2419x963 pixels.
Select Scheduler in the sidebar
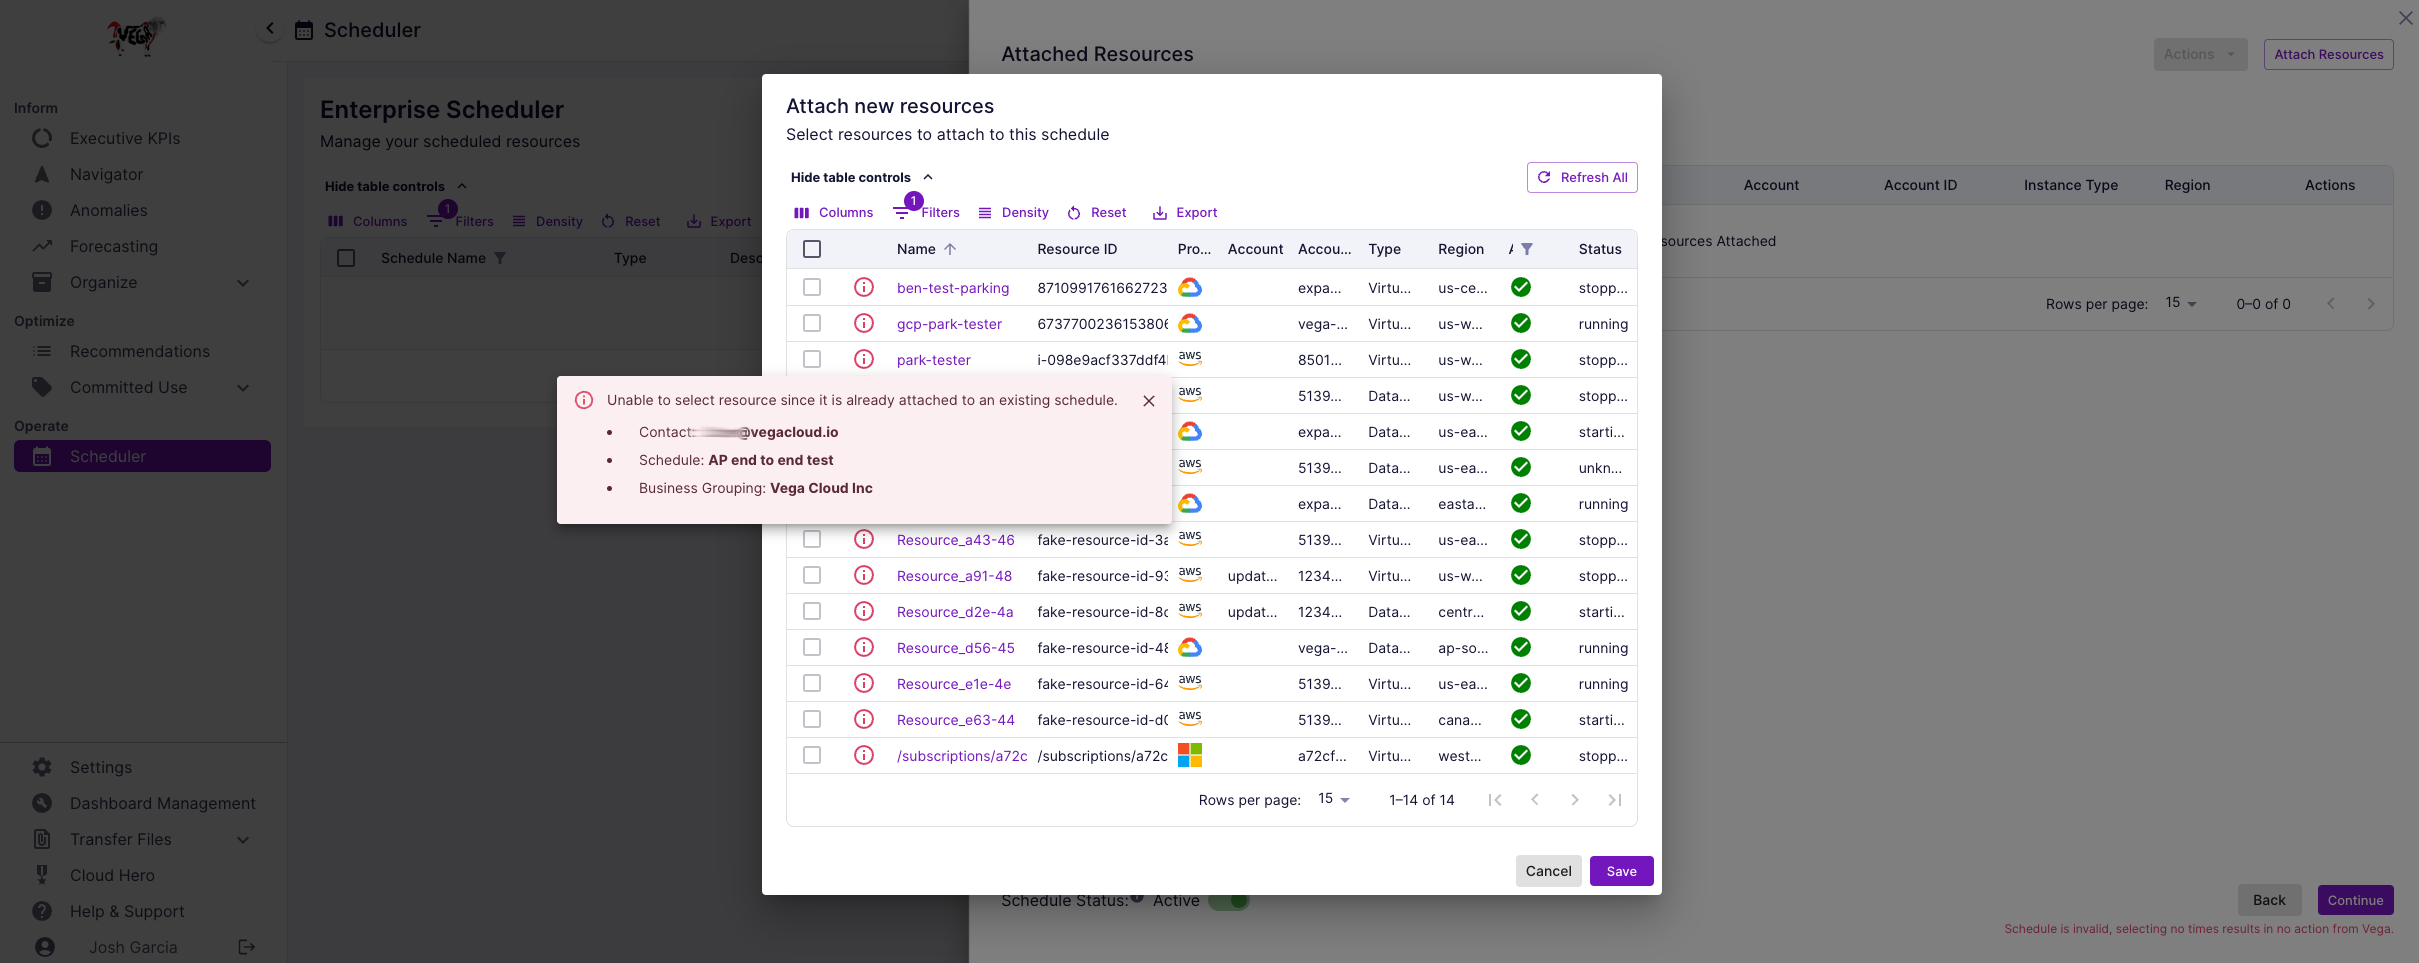[142, 456]
